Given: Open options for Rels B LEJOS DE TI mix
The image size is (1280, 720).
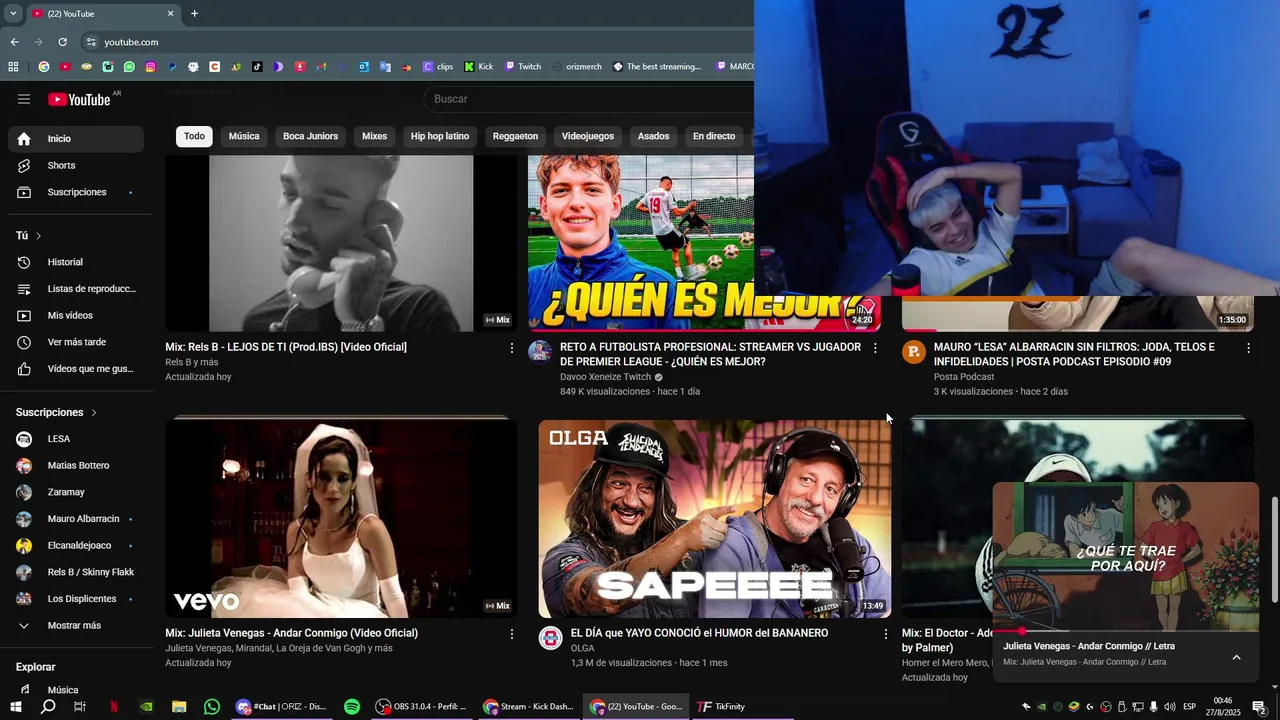Looking at the screenshot, I should pos(512,348).
